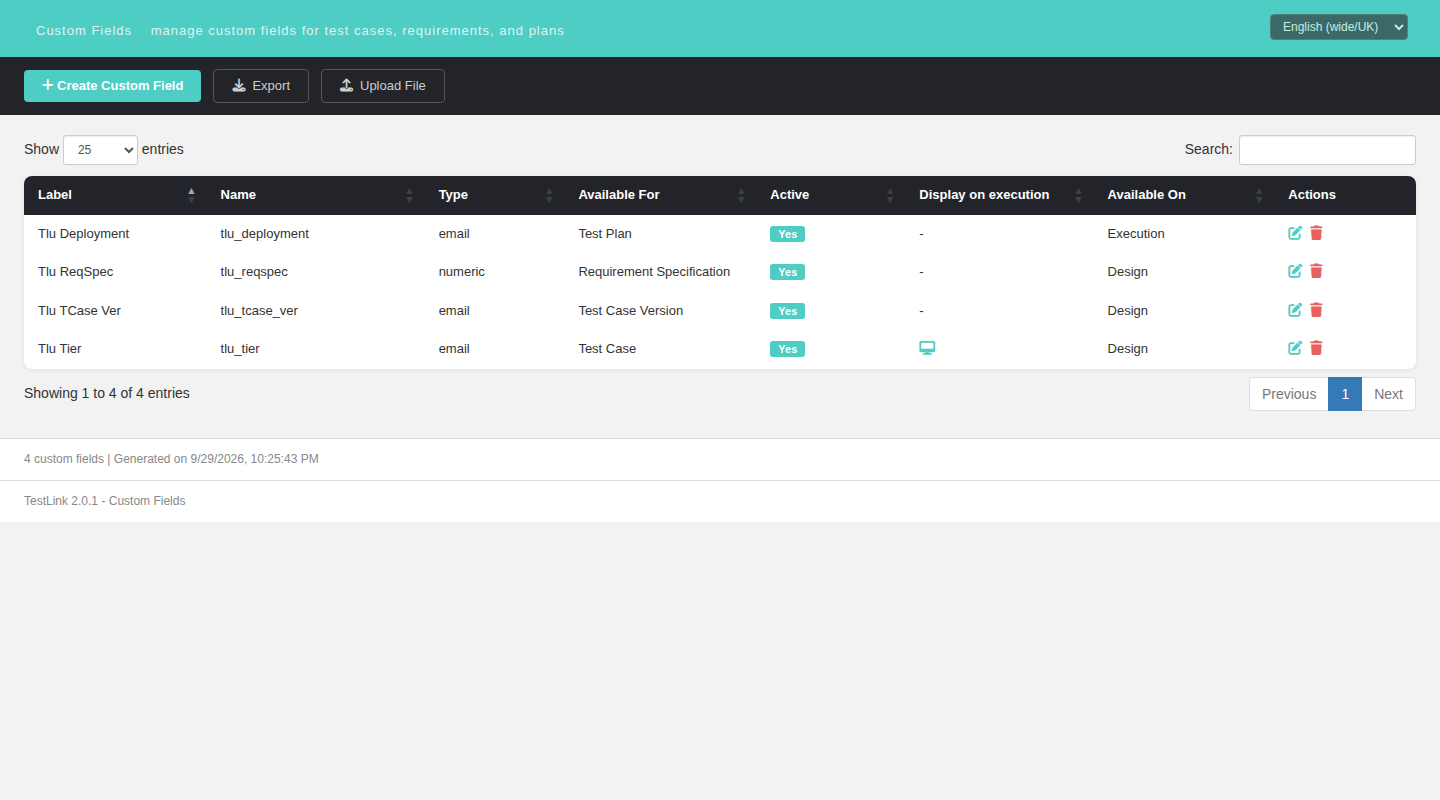Open the Upload File dialog
Screen dimensions: 1440x800
383,86
